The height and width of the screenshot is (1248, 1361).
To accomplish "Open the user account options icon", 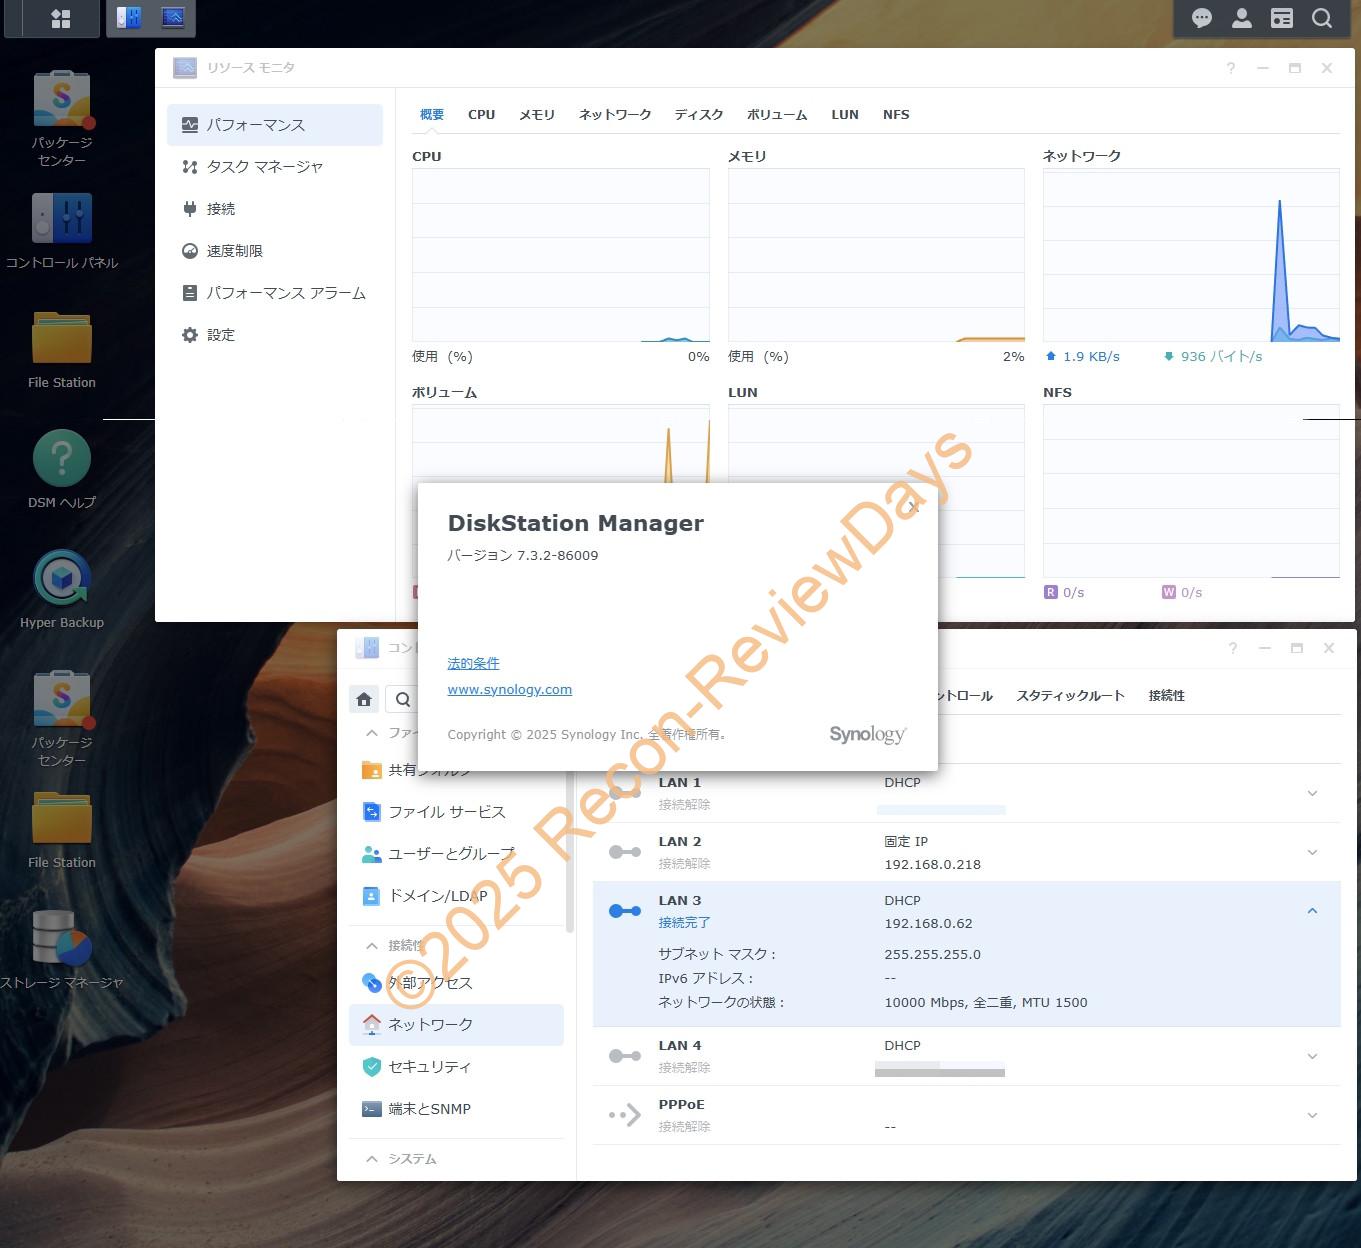I will point(1242,19).
